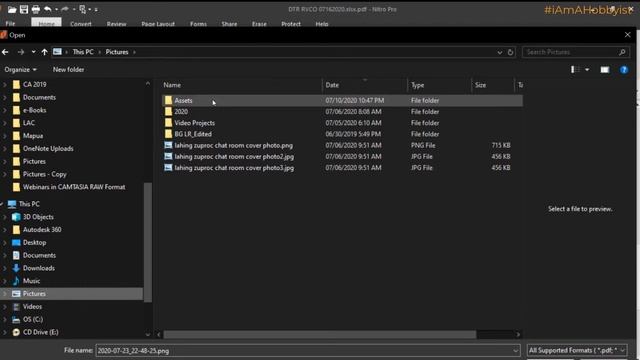Screen dimensions: 640x360
Task: Click the search magnifier icon
Action: pyautogui.click(x=622, y=52)
